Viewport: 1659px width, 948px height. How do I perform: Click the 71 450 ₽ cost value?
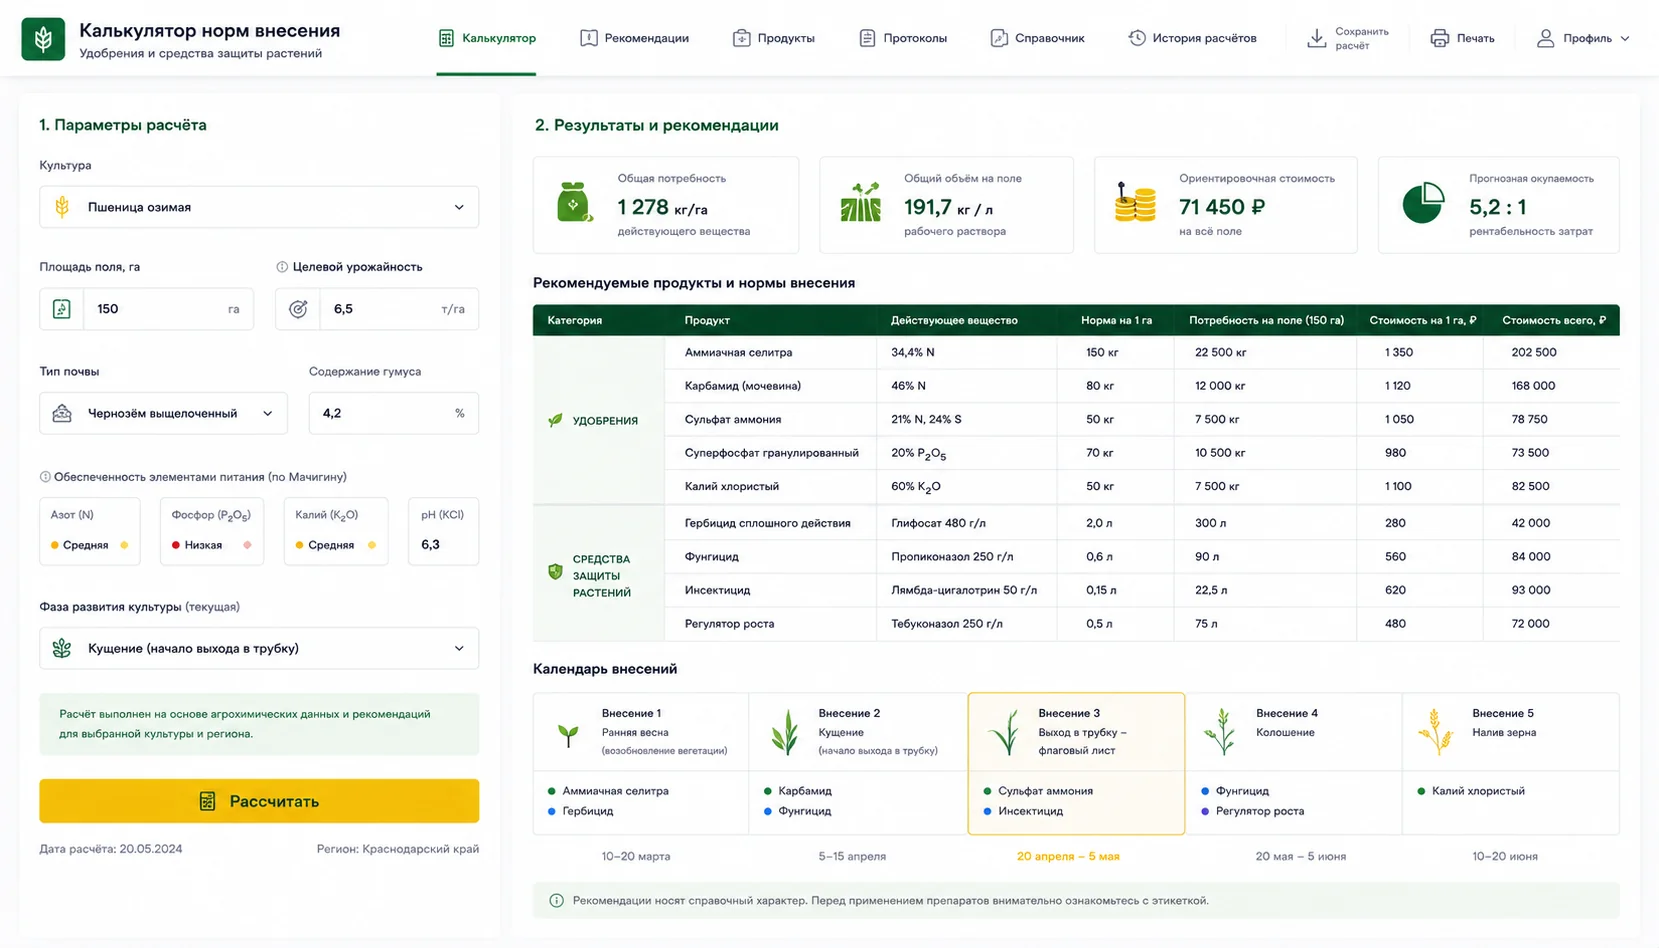point(1222,207)
